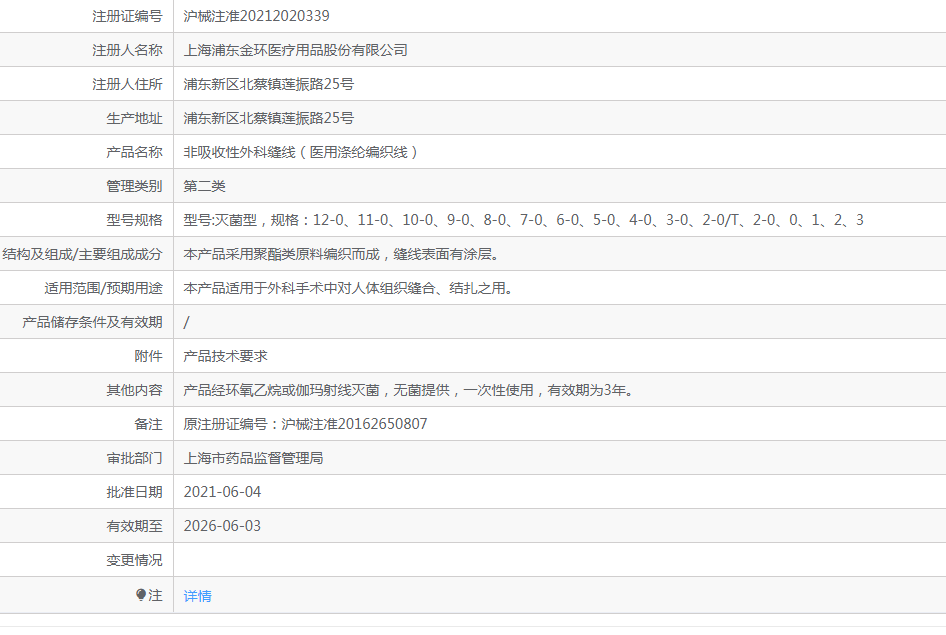Select product name 非吸收性外科缝线(医用涤纶编织线)
This screenshot has width=946, height=635.
(300, 152)
